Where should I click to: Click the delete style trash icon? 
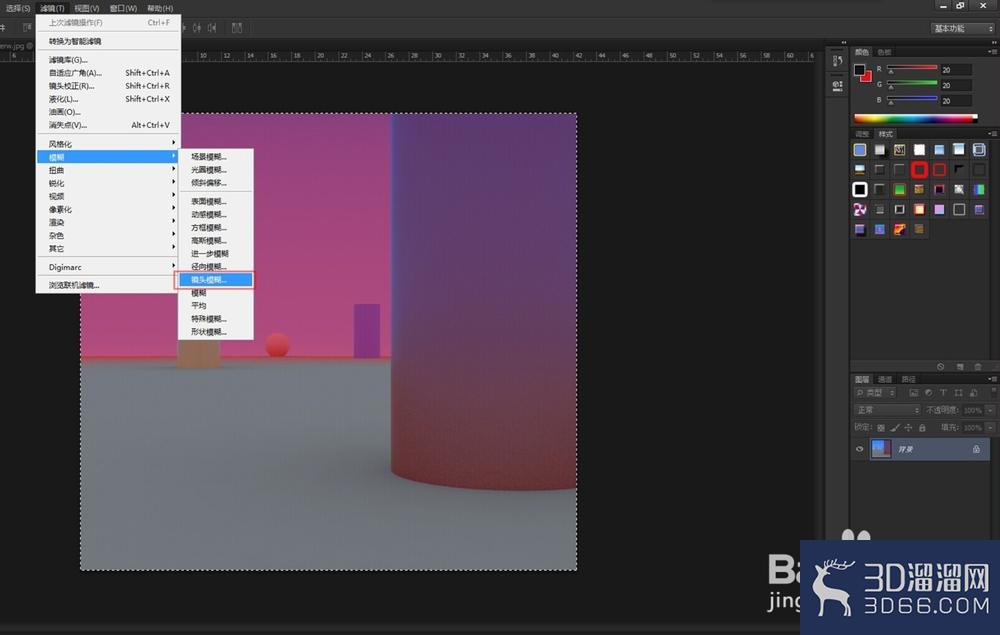point(978,367)
